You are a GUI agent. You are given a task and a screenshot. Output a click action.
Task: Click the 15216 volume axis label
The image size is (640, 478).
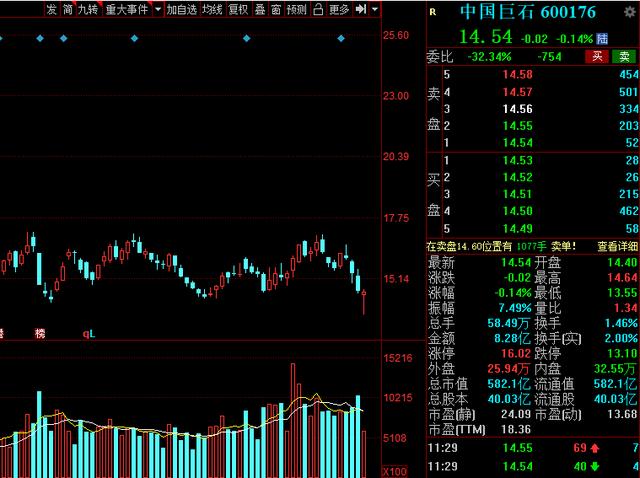click(396, 358)
